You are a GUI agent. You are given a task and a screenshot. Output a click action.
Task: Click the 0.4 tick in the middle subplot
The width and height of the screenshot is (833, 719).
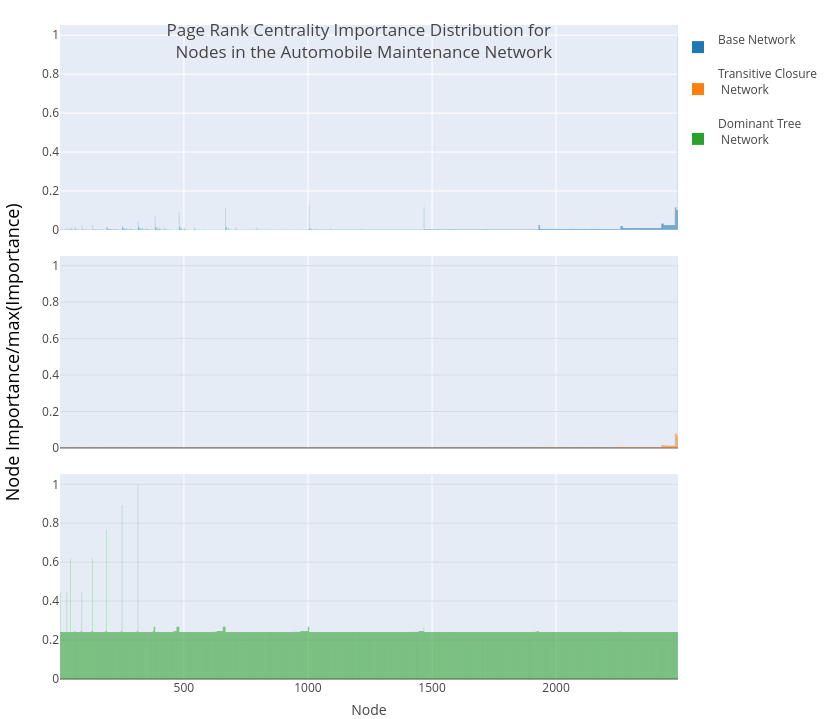click(x=50, y=375)
